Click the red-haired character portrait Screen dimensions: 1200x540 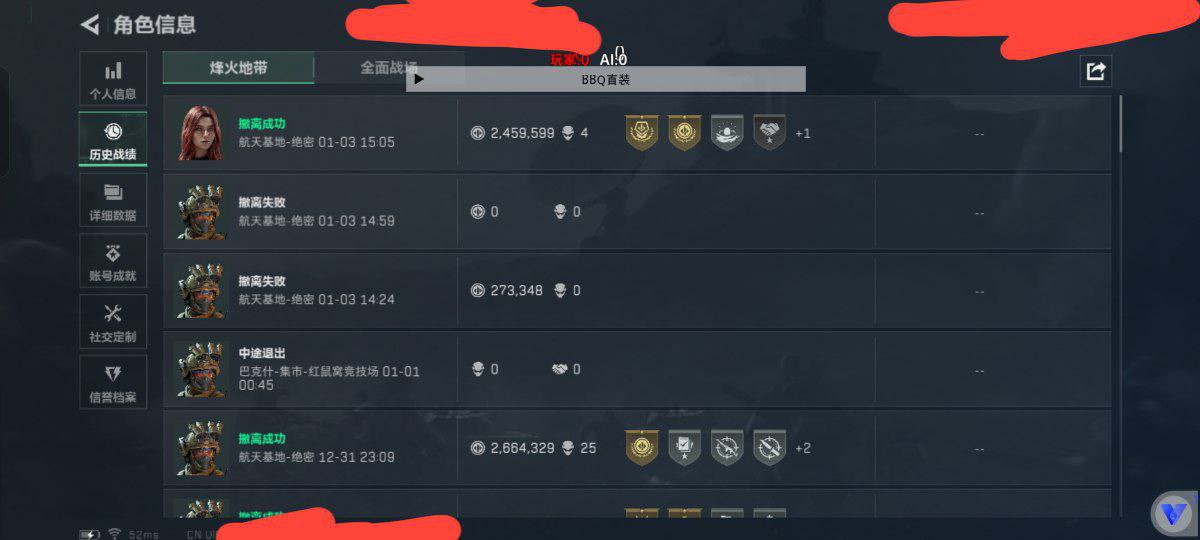click(201, 132)
